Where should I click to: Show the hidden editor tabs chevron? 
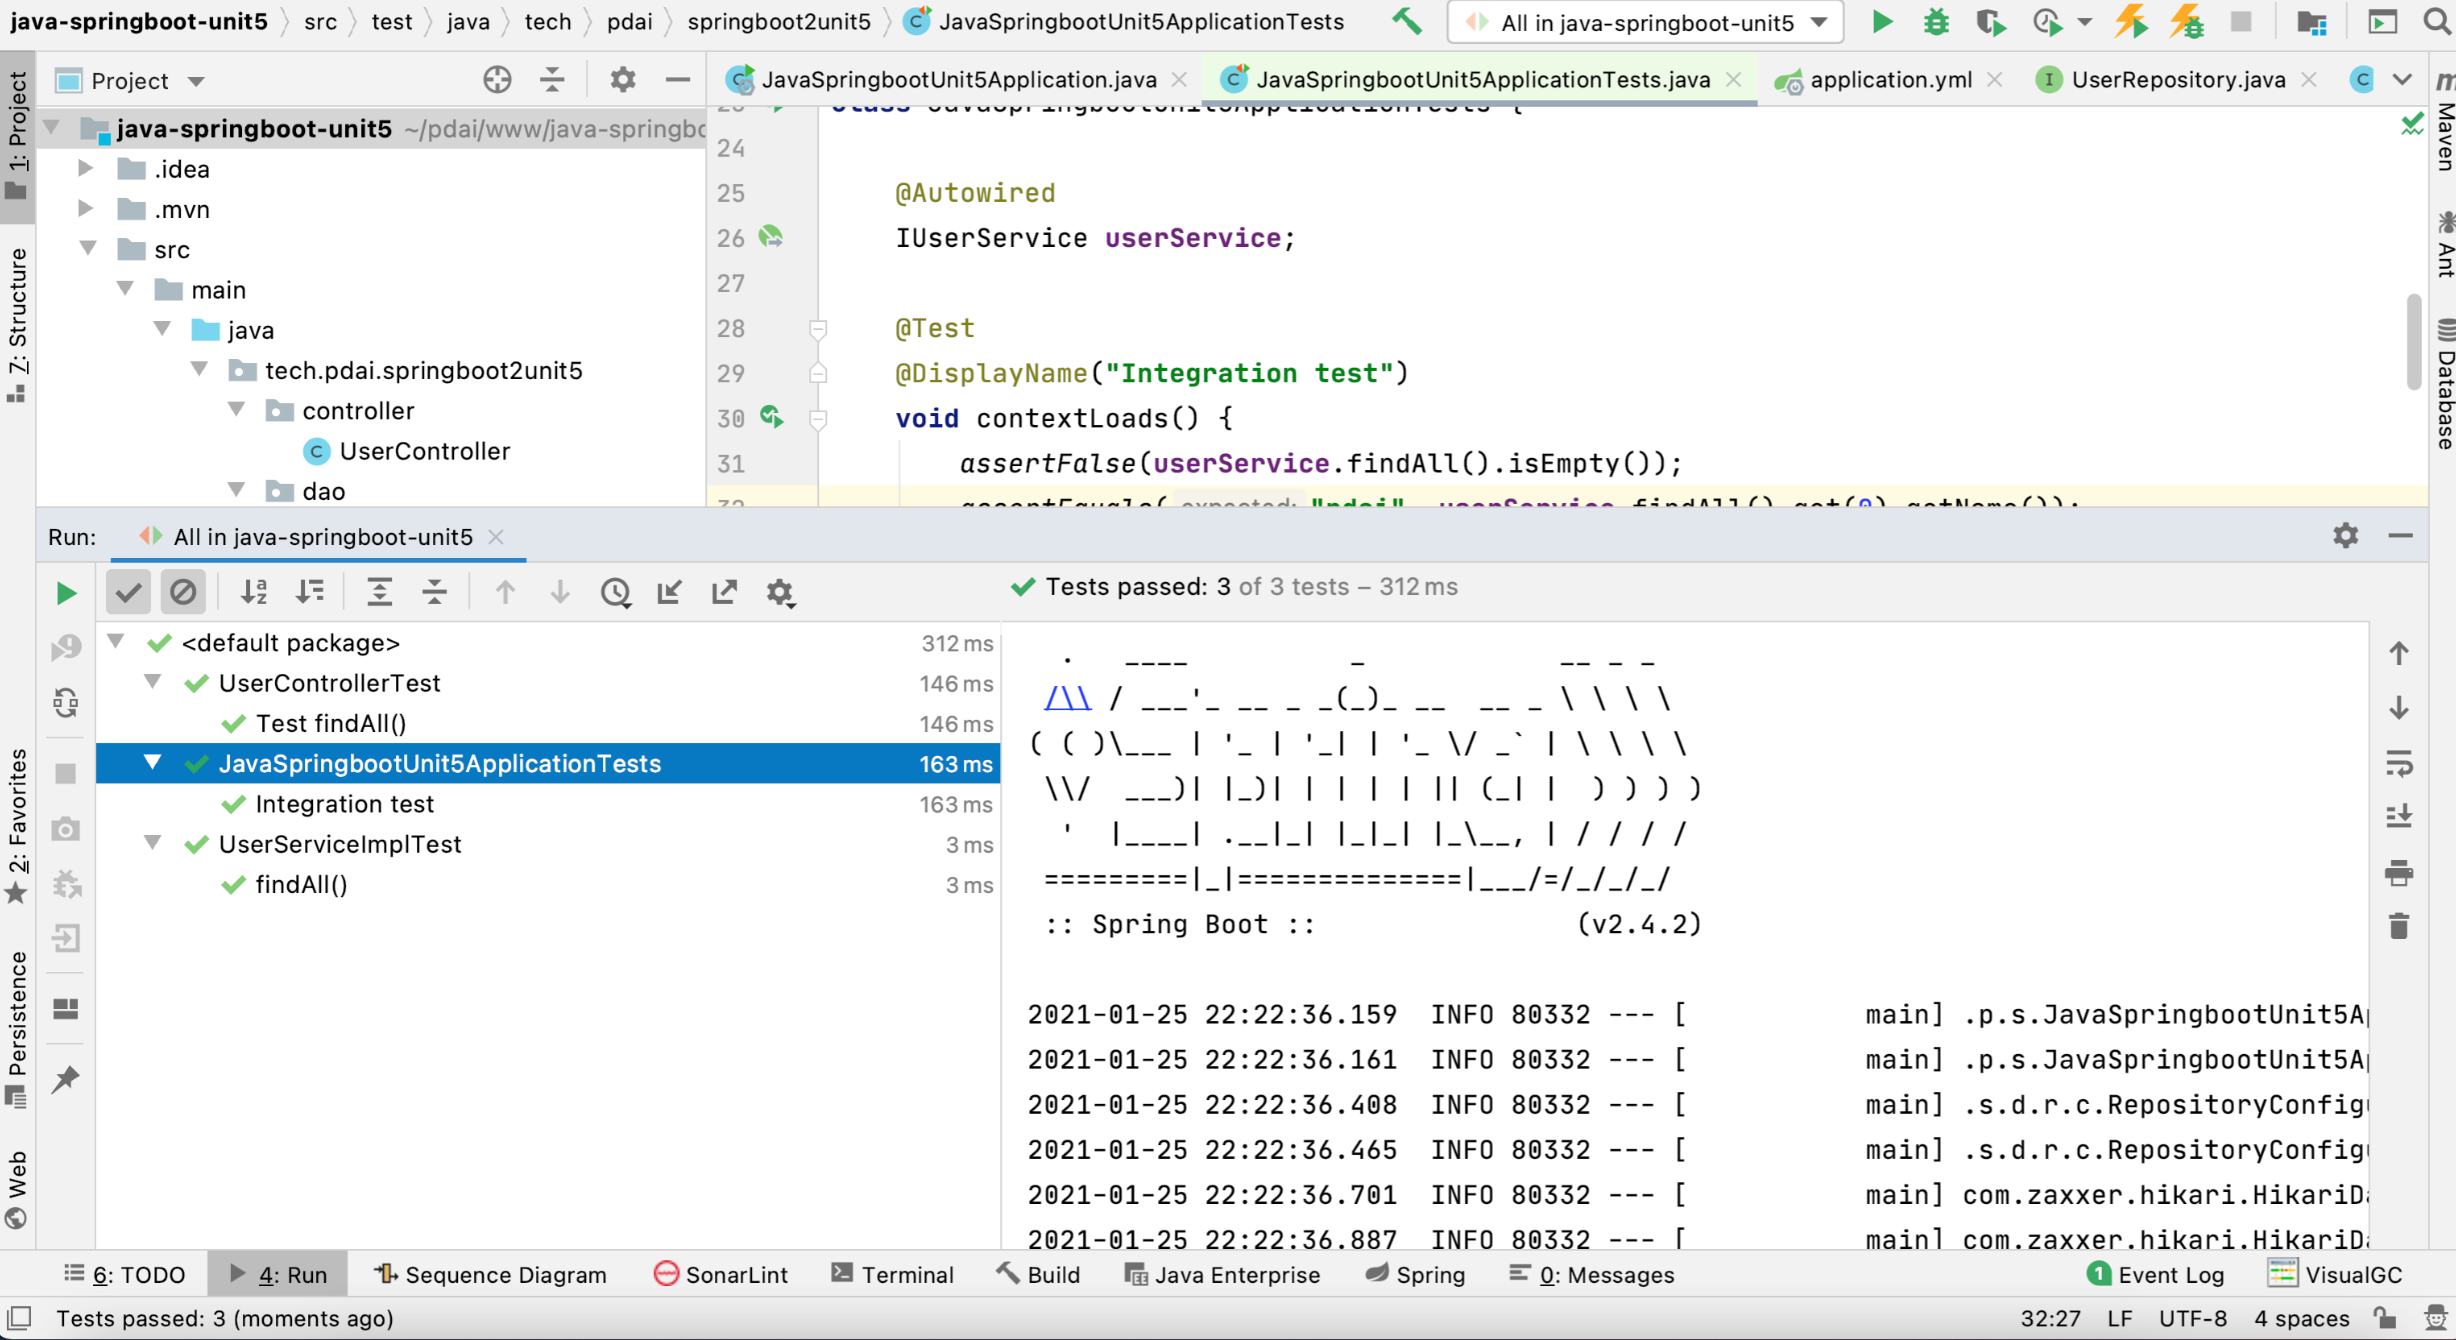coord(2402,79)
